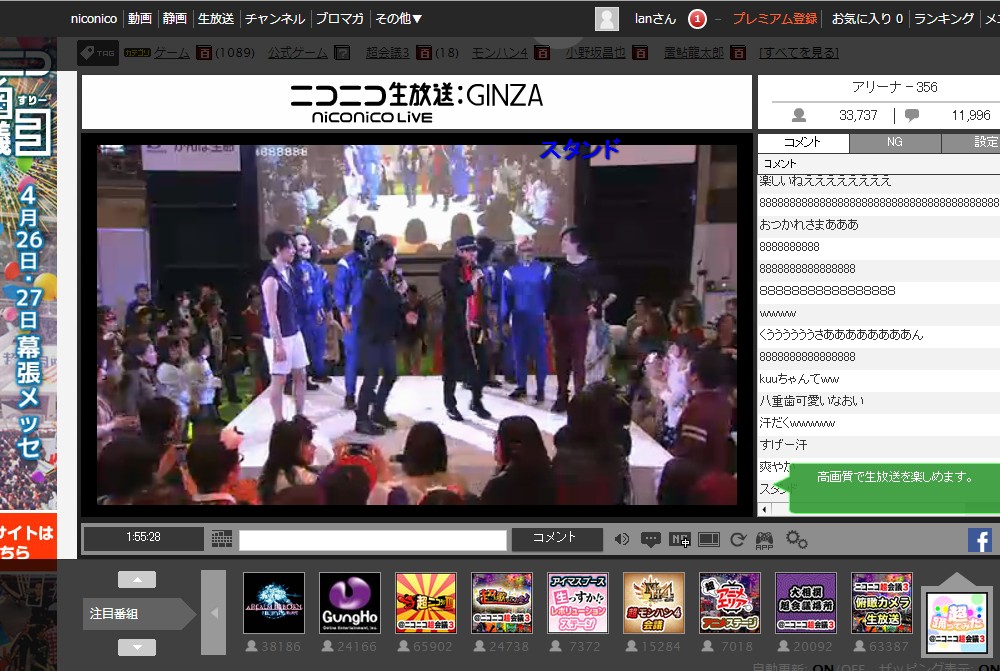Open 俯瞰カメラ生放送 program thumbnail
The height and width of the screenshot is (671, 1000).
click(882, 603)
